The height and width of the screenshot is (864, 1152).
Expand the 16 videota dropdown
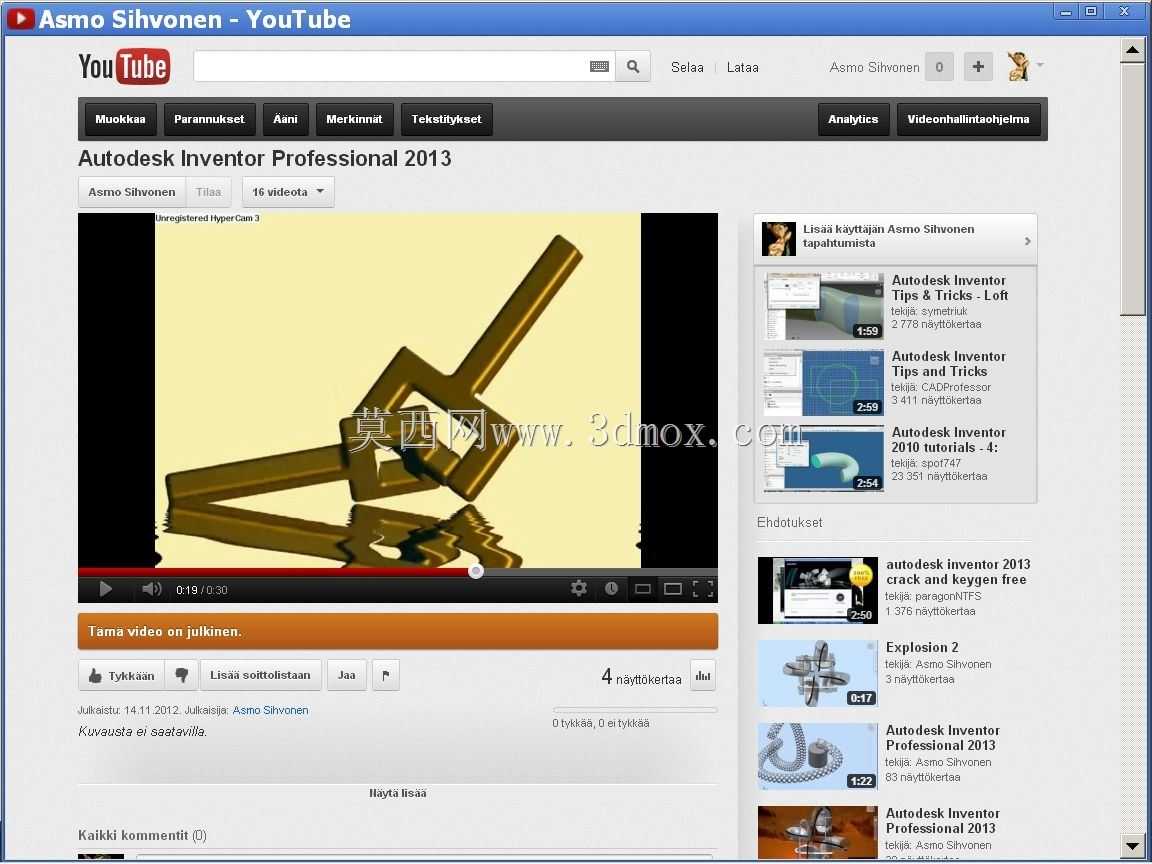click(x=288, y=192)
